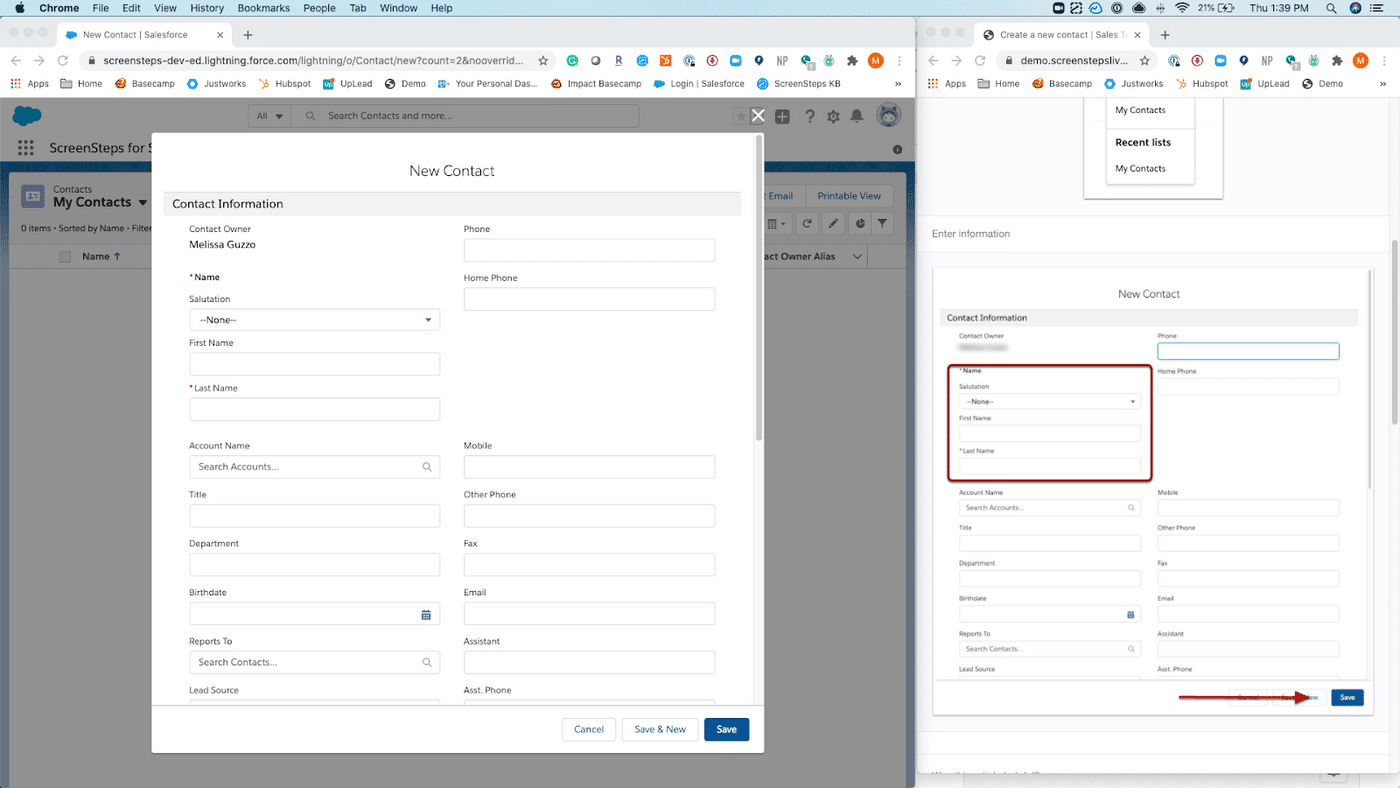Image resolution: width=1400 pixels, height=788 pixels.
Task: Reload the ScreenSteps browser window
Action: point(982,60)
